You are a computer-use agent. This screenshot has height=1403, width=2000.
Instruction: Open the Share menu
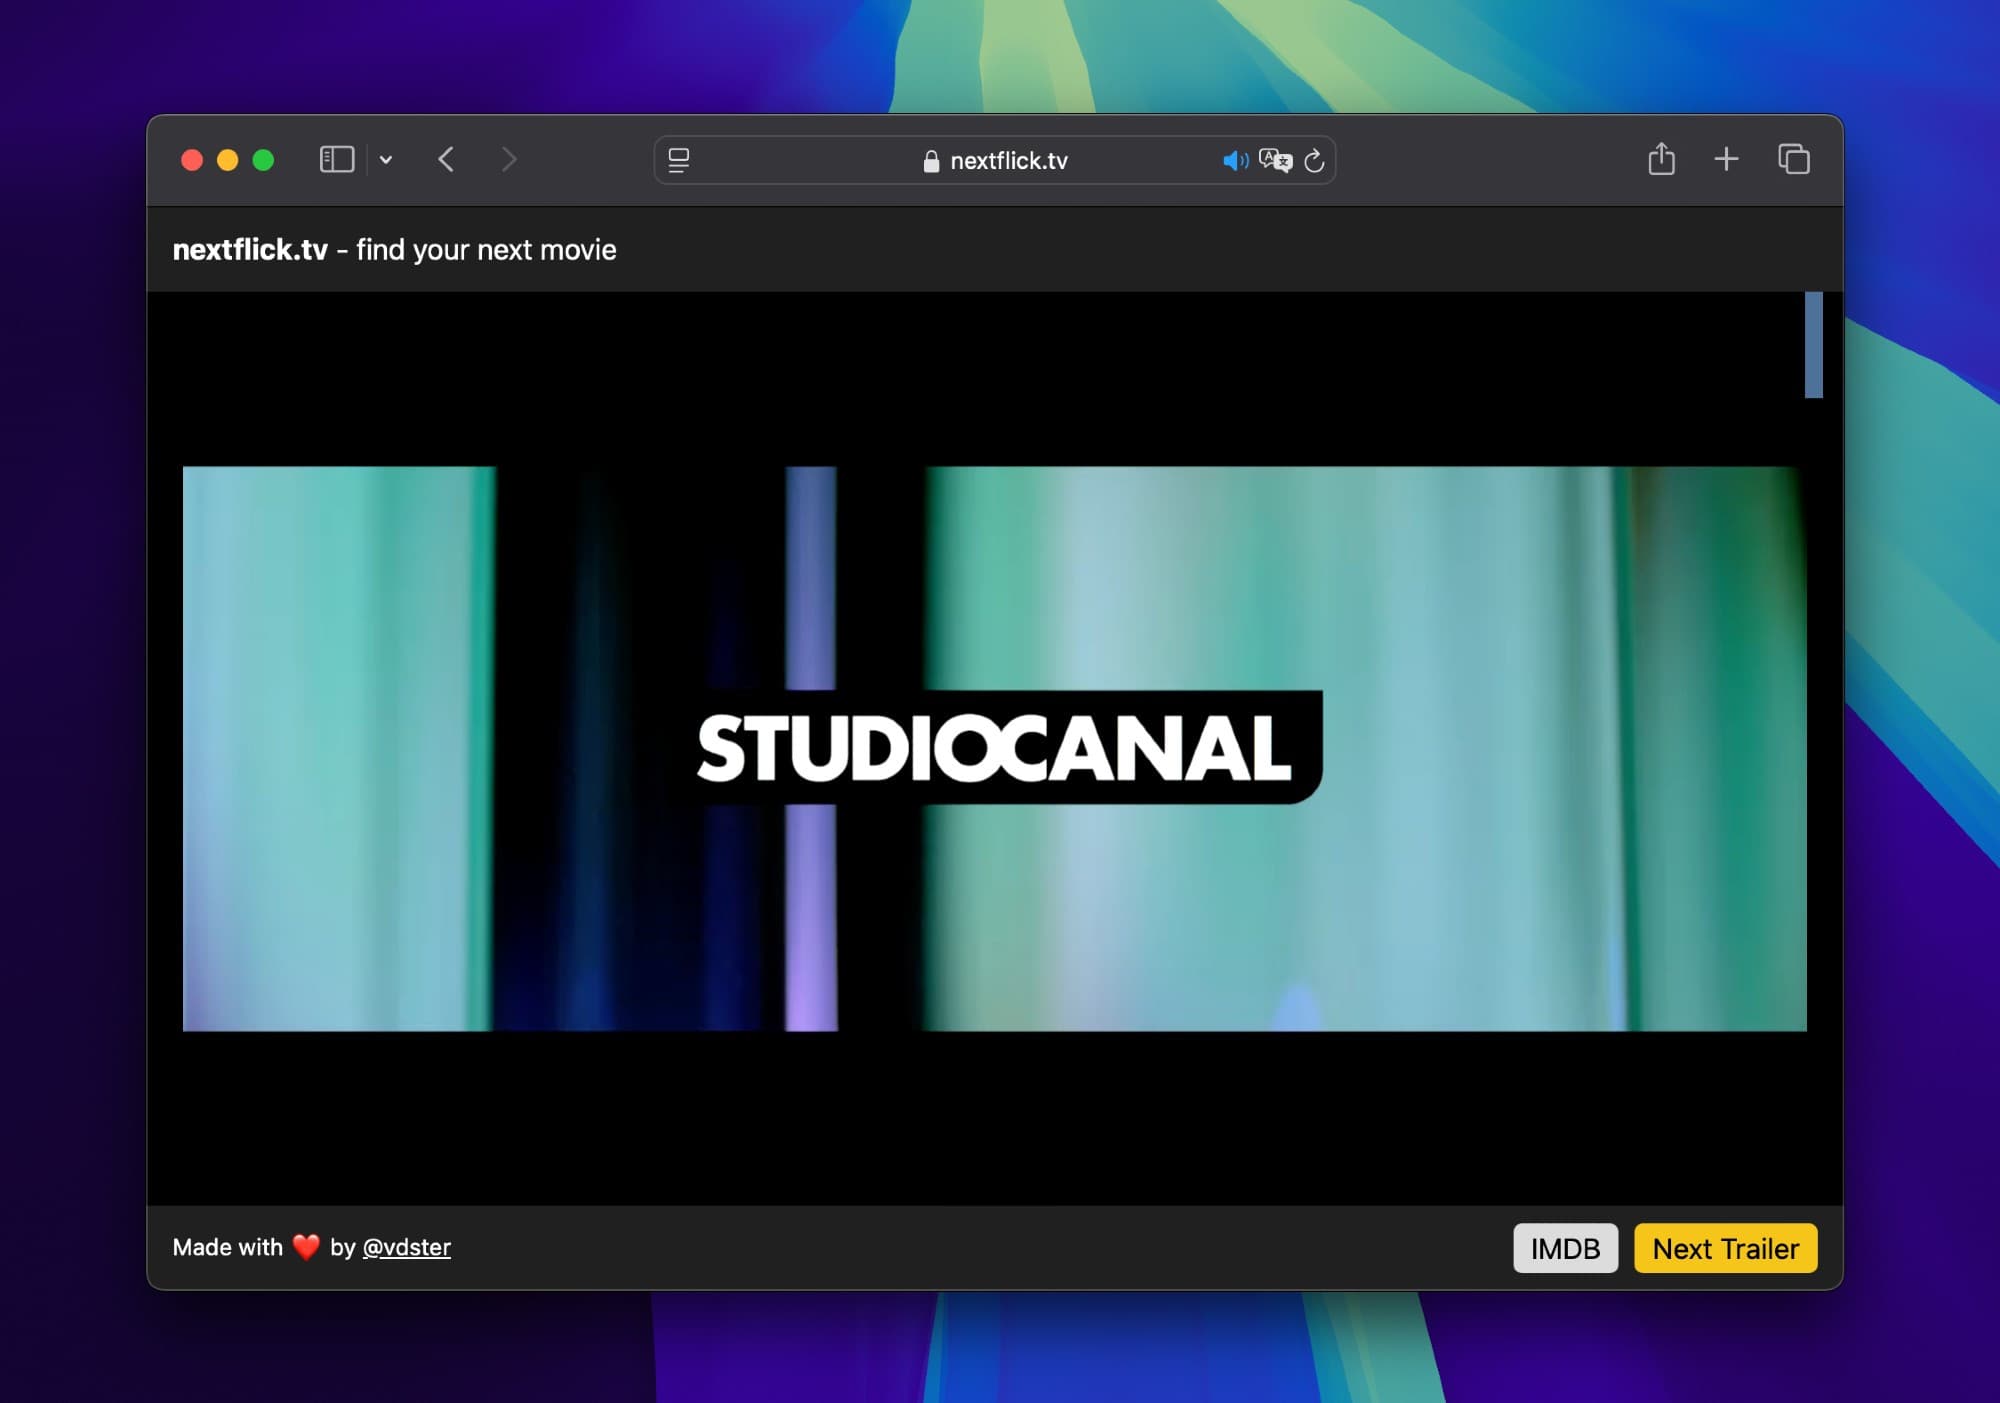[x=1661, y=159]
